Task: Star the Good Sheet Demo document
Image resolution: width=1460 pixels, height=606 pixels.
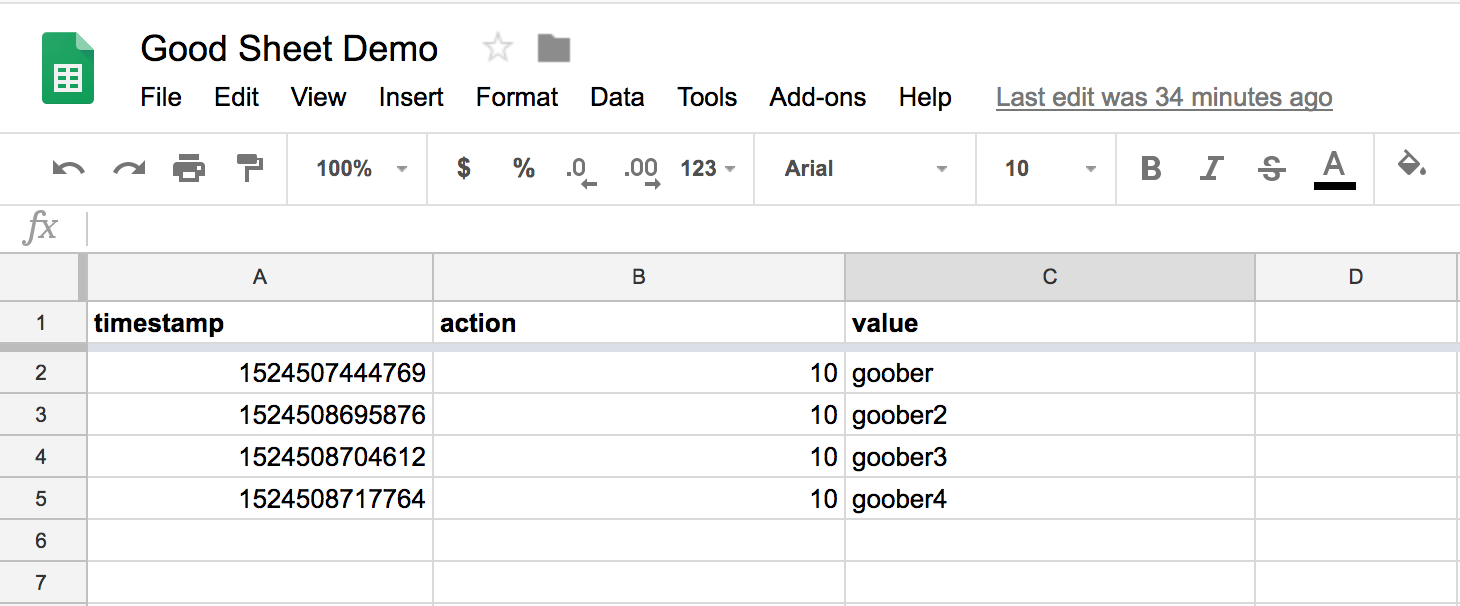Action: pyautogui.click(x=497, y=47)
